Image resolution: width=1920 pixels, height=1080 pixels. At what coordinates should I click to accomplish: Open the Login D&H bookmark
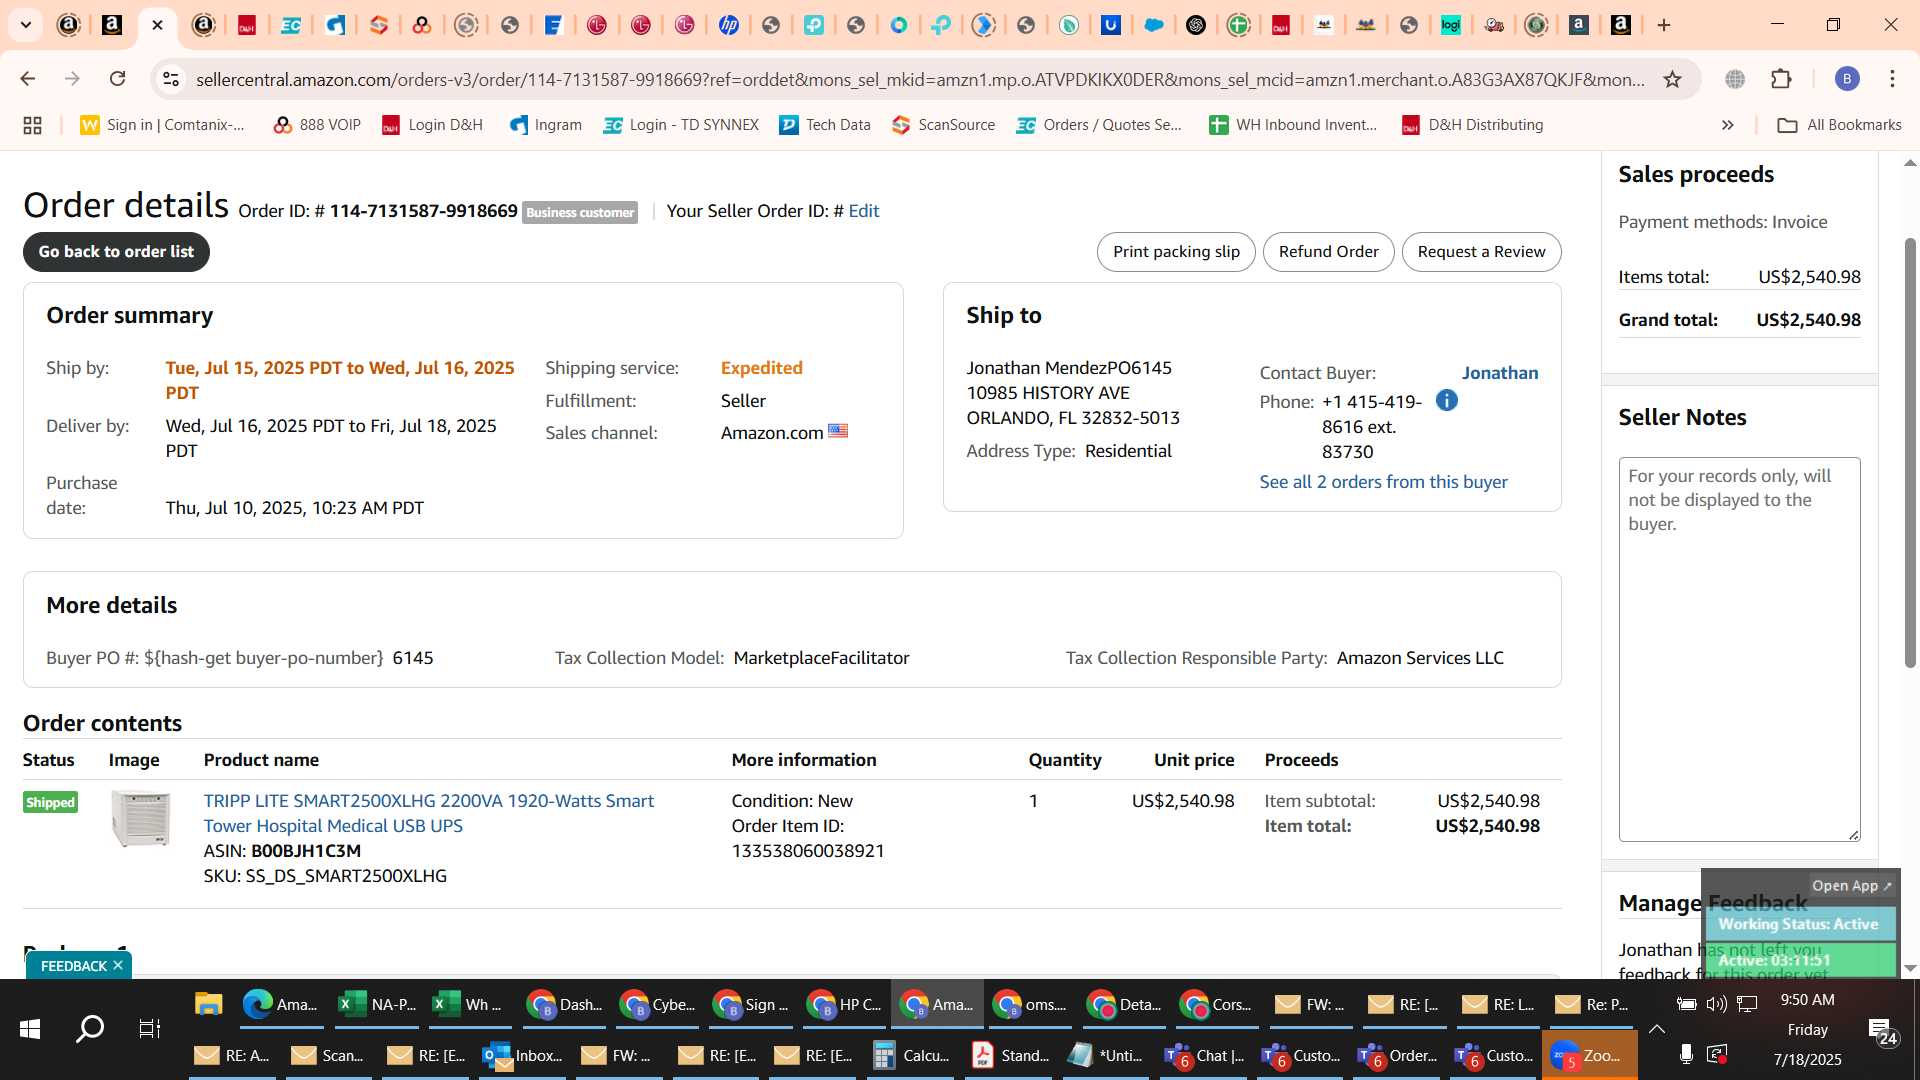coord(433,125)
